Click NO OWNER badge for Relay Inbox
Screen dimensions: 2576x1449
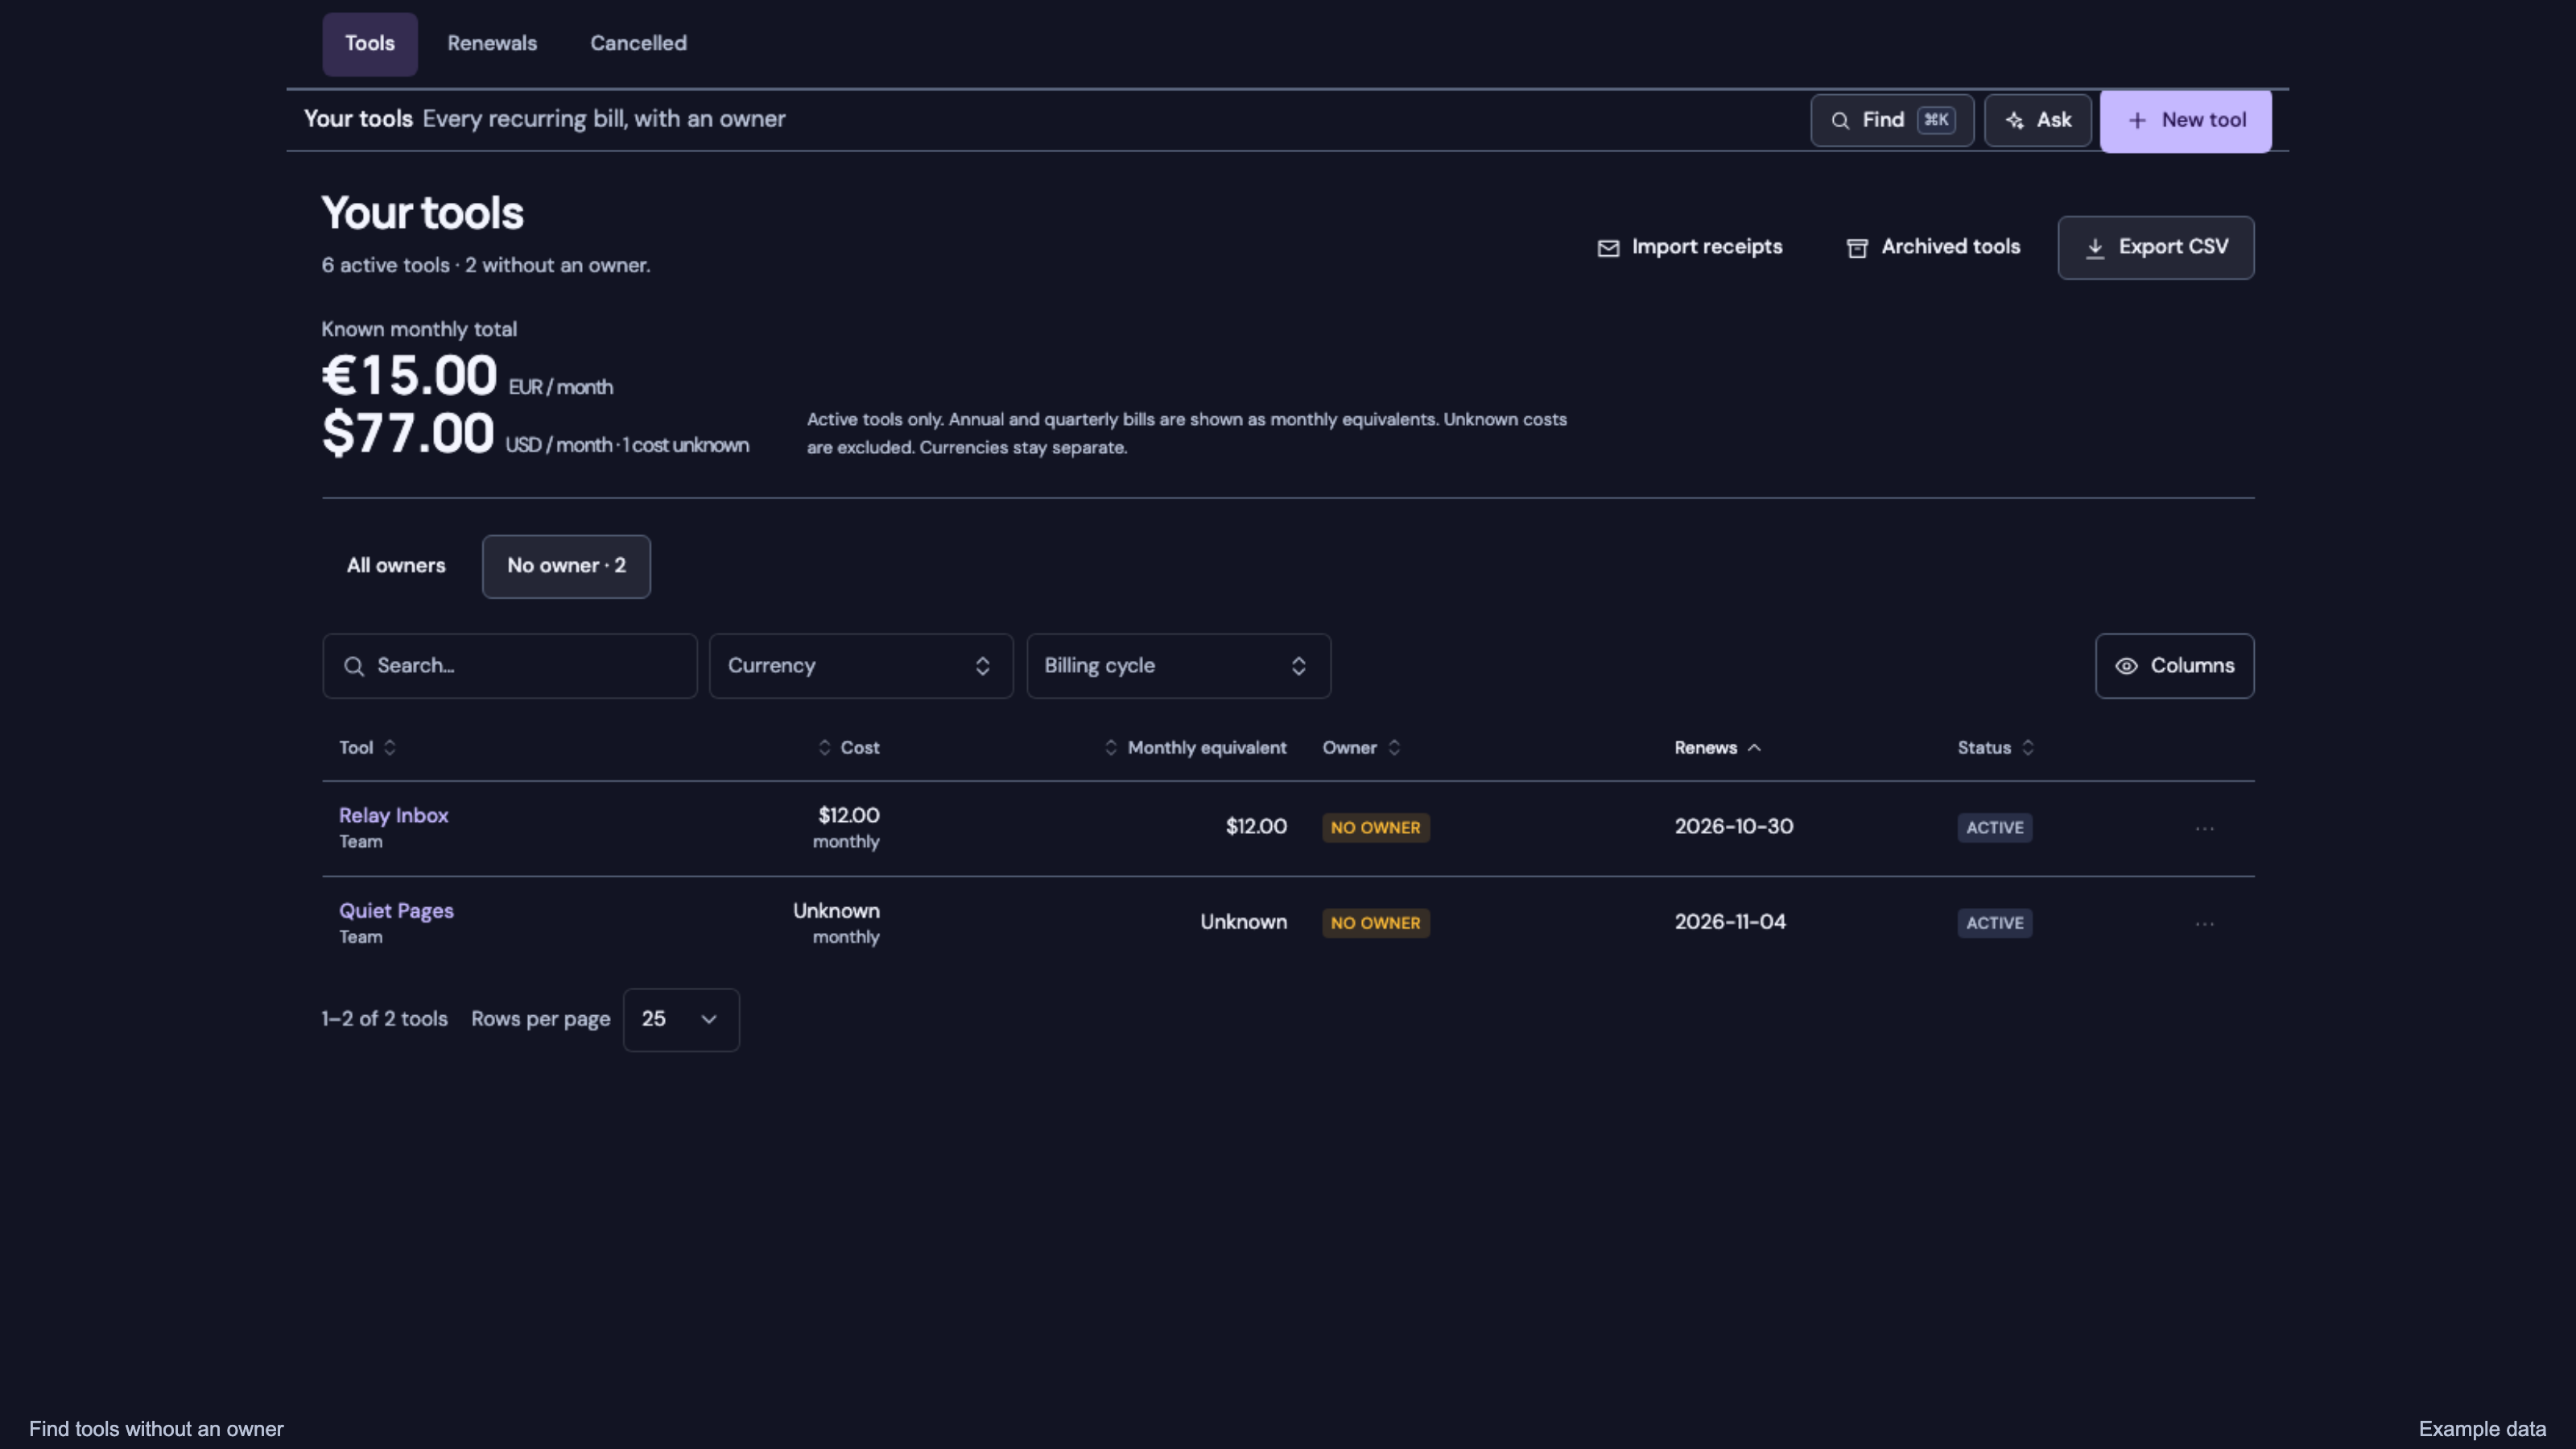click(x=1375, y=828)
